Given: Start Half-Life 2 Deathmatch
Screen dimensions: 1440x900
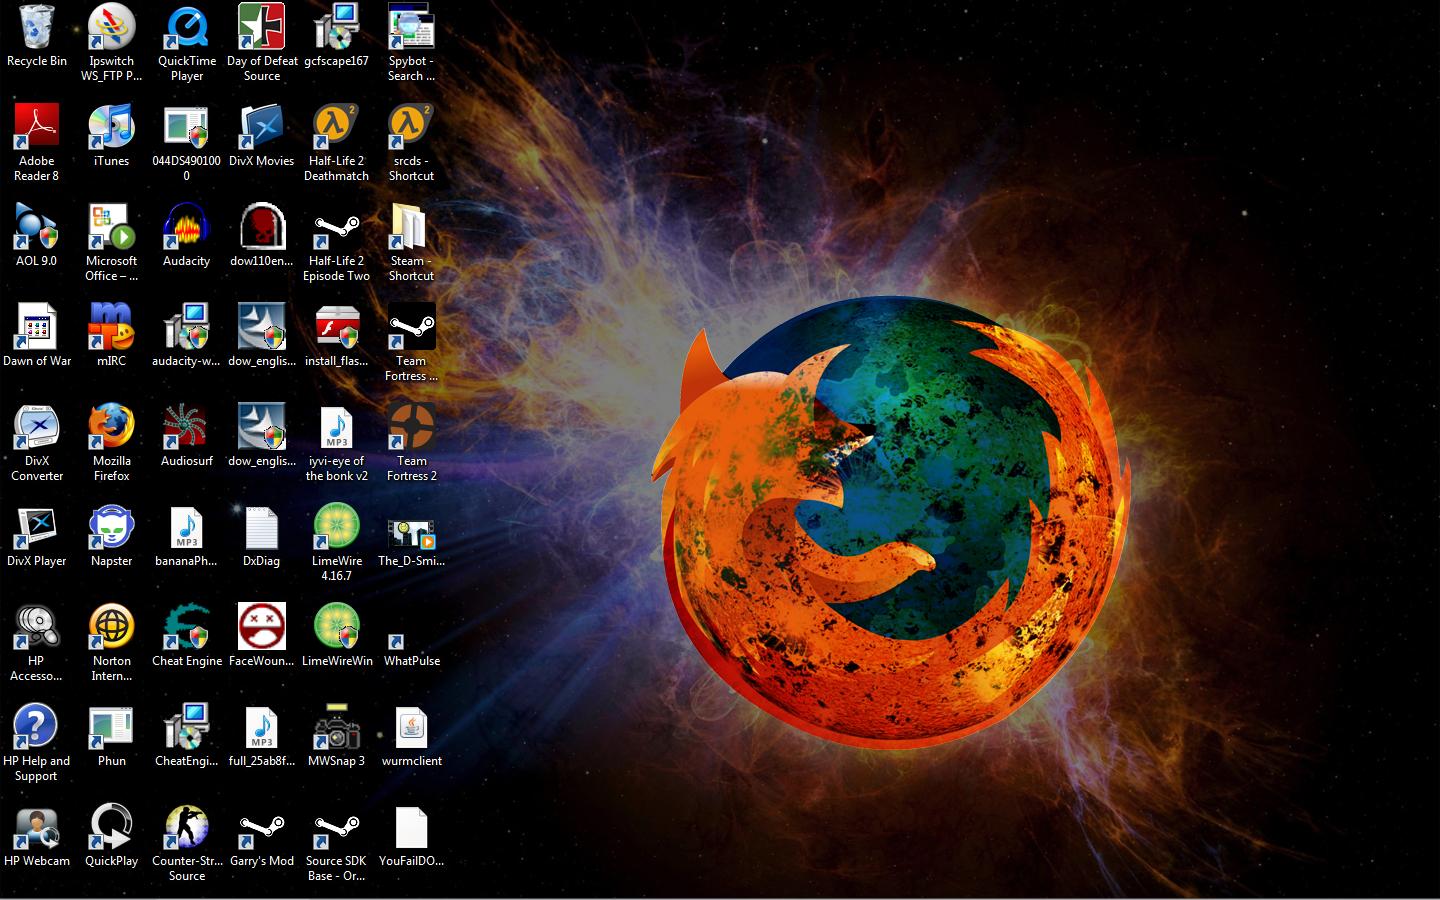Looking at the screenshot, I should tap(336, 130).
